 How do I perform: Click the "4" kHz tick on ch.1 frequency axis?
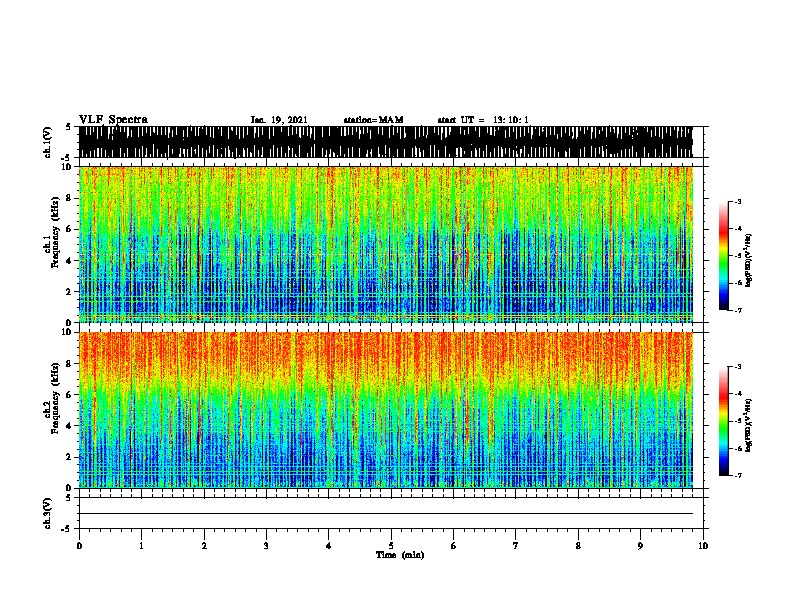pos(70,261)
